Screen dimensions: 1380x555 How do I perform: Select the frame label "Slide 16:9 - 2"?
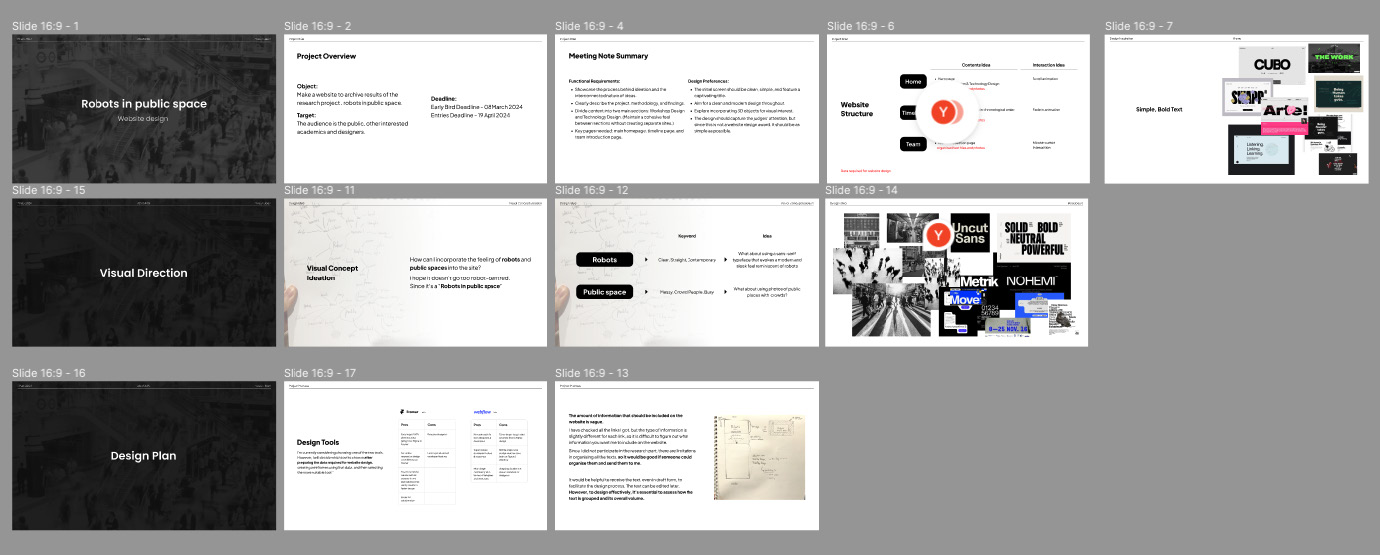pos(319,26)
